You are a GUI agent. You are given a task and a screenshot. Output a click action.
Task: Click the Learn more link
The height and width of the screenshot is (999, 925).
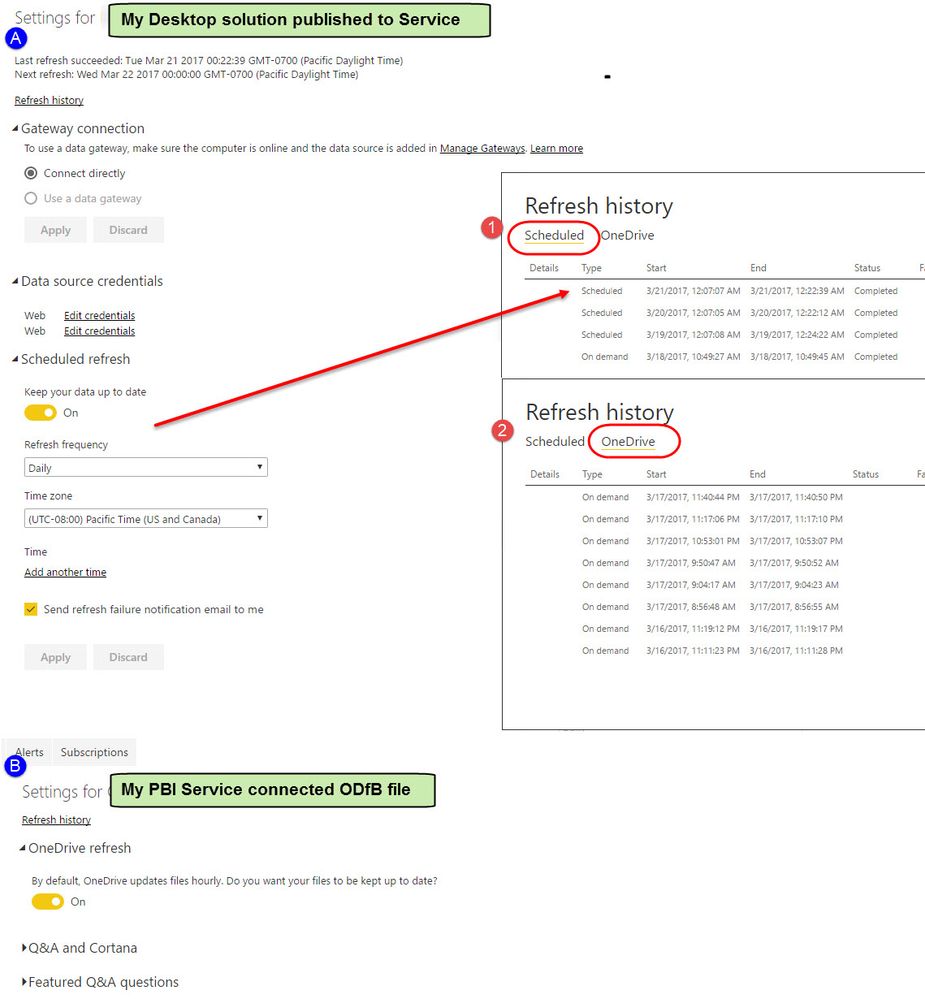click(x=556, y=148)
